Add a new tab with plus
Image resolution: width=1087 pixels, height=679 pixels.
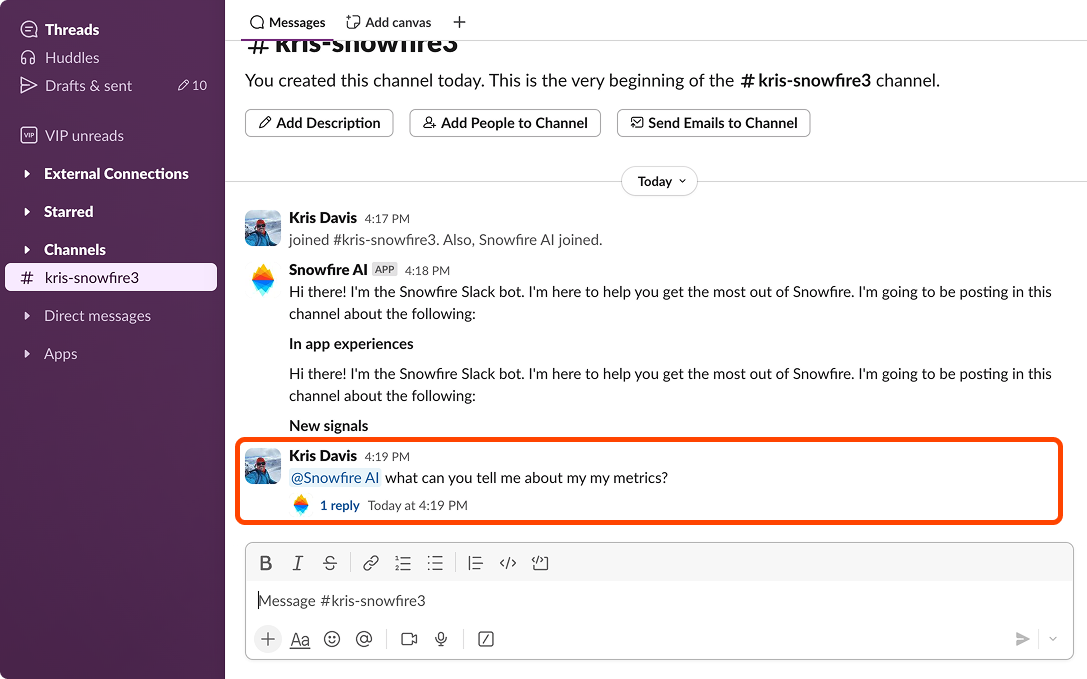[459, 22]
